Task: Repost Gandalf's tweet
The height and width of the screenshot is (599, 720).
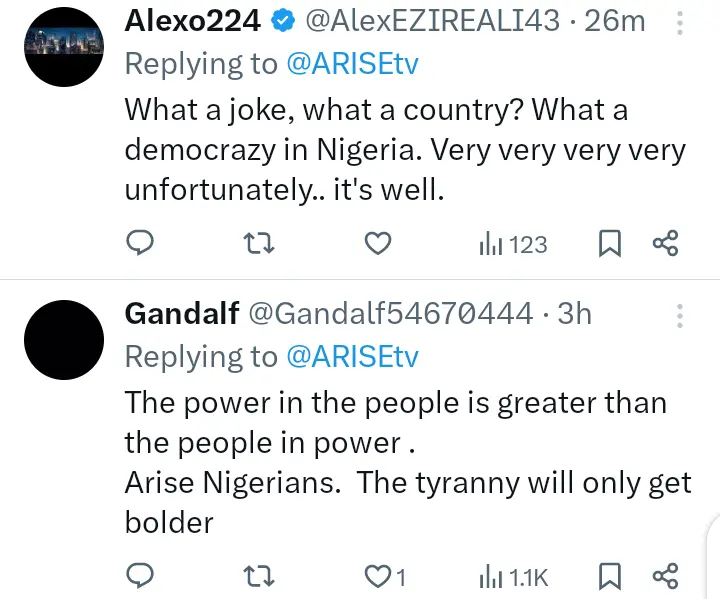Action: tap(259, 575)
